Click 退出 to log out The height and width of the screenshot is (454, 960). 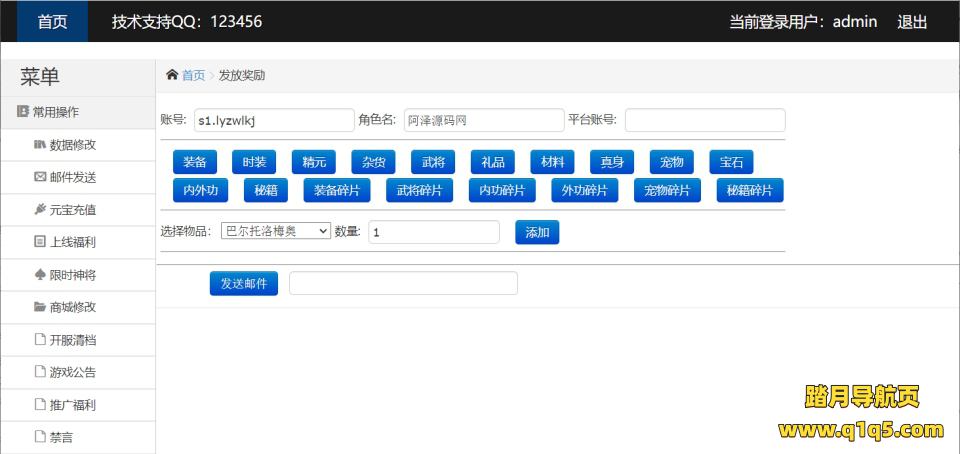click(x=912, y=21)
